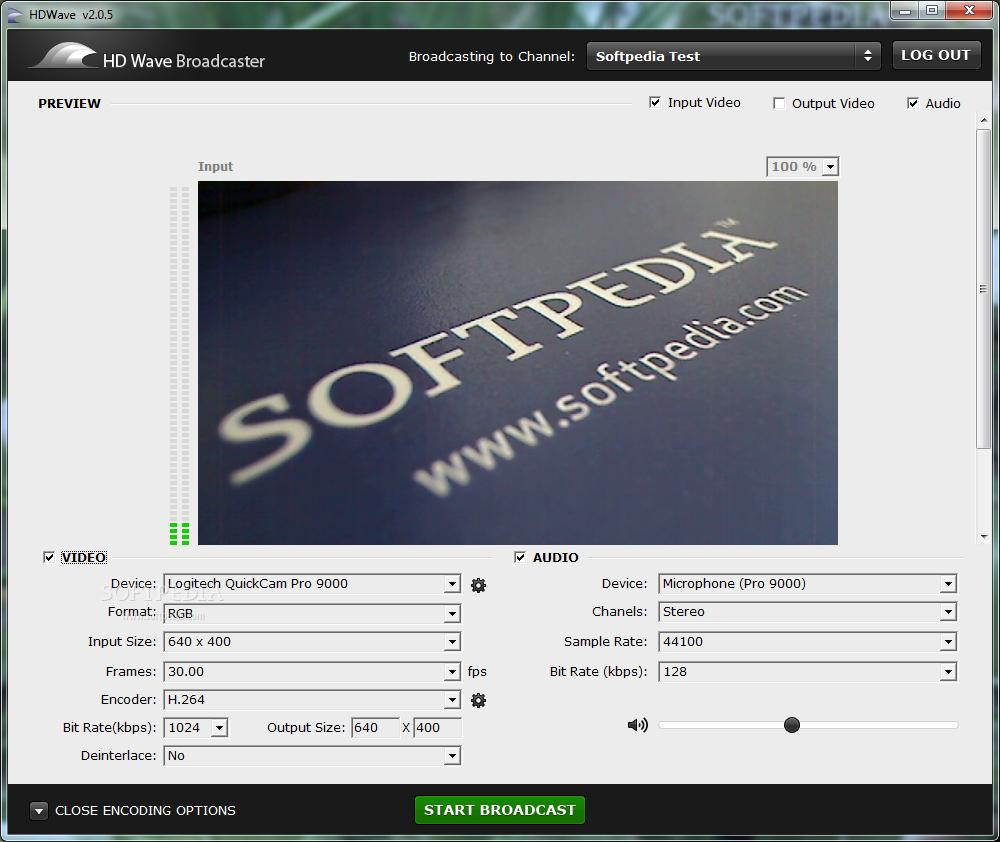Click the audio level meter
This screenshot has height=842, width=1000.
(179, 366)
